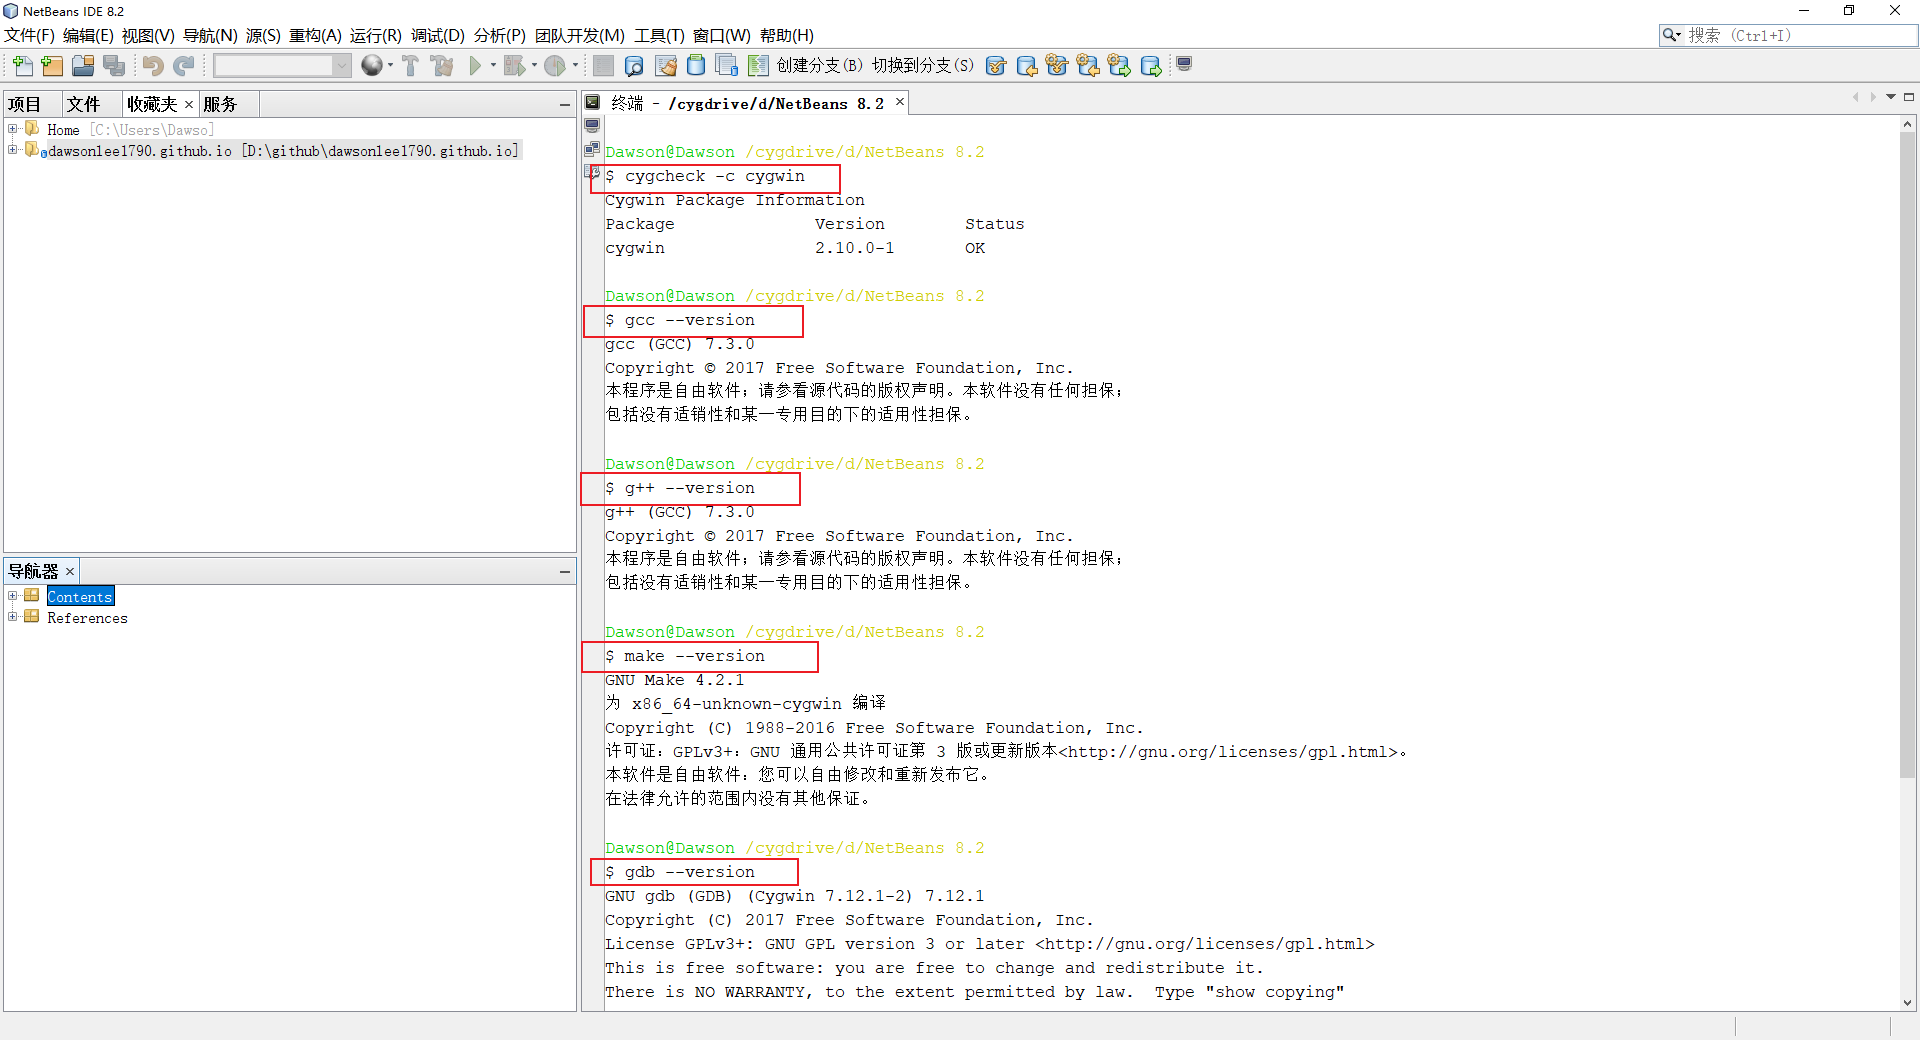This screenshot has width=1920, height=1040.
Task: Click the Debug Project icon
Action: pos(514,66)
